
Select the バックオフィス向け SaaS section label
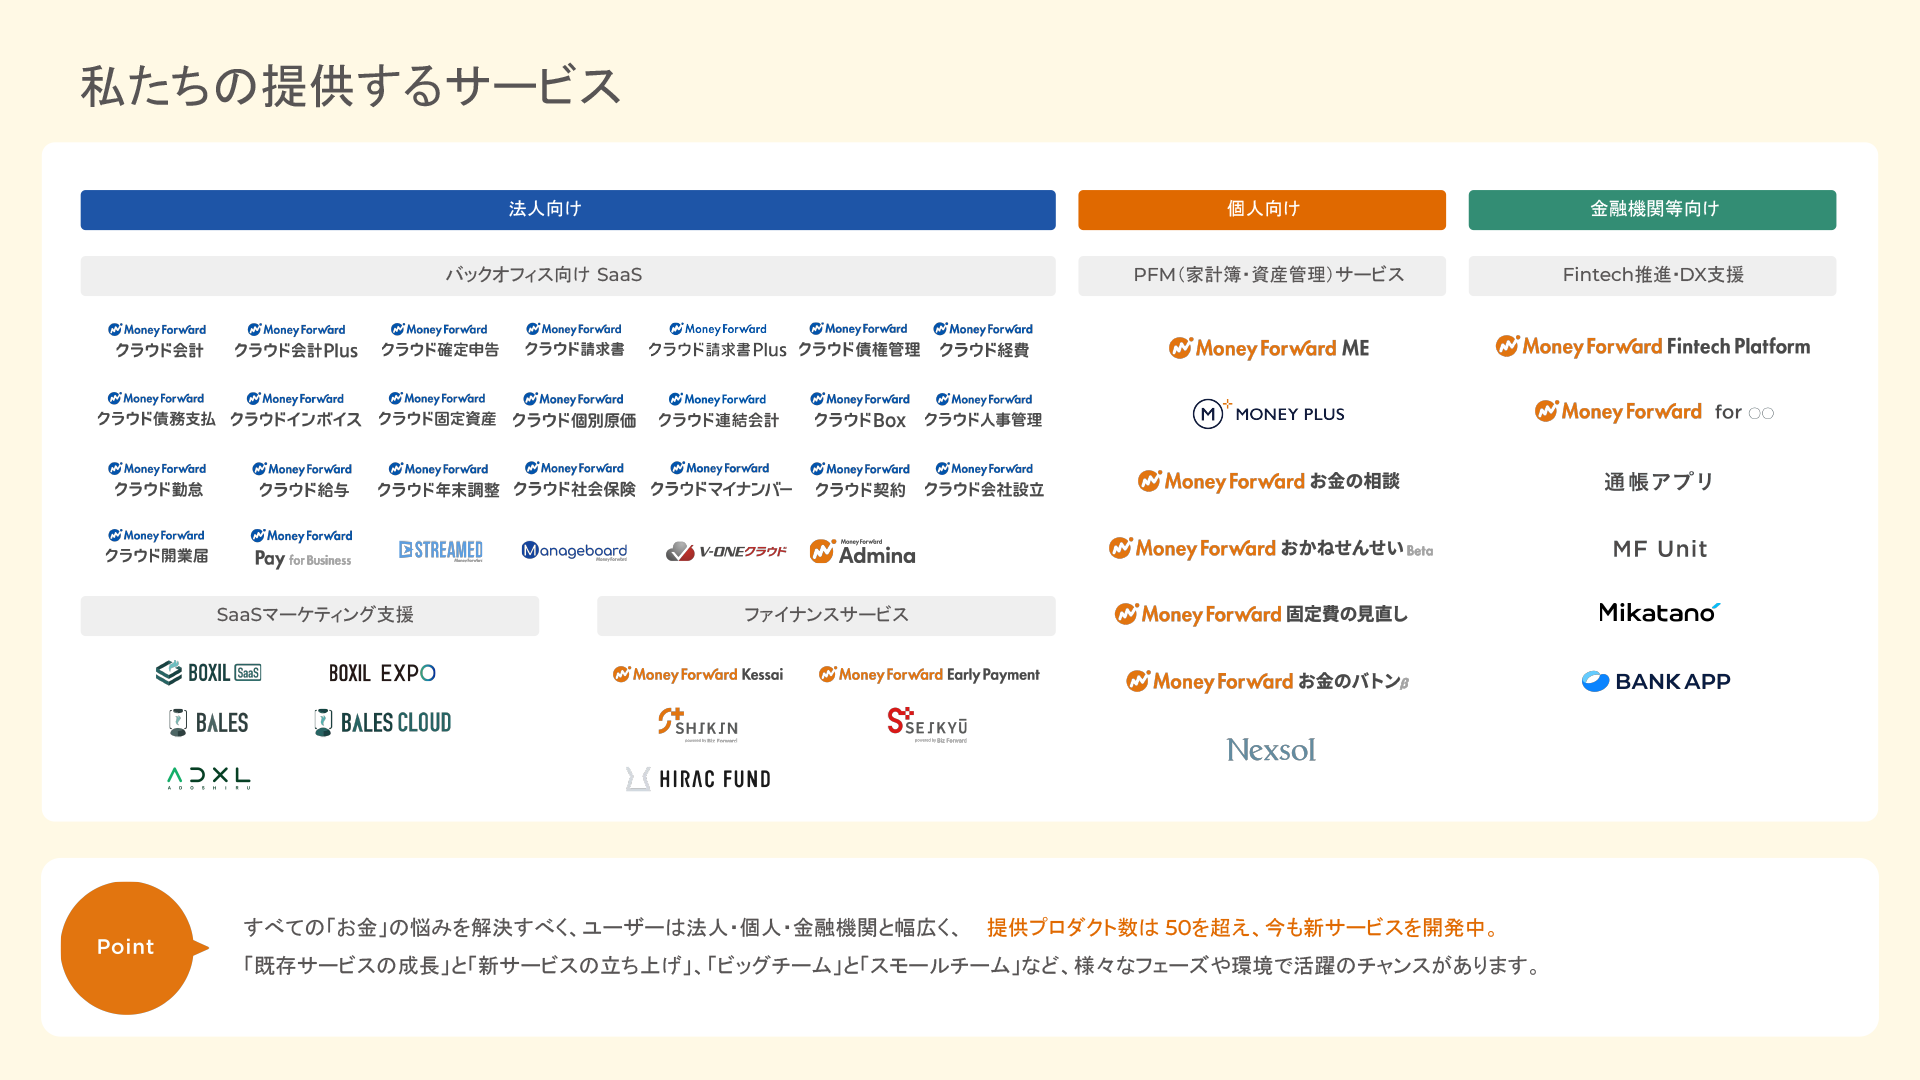[x=568, y=276]
